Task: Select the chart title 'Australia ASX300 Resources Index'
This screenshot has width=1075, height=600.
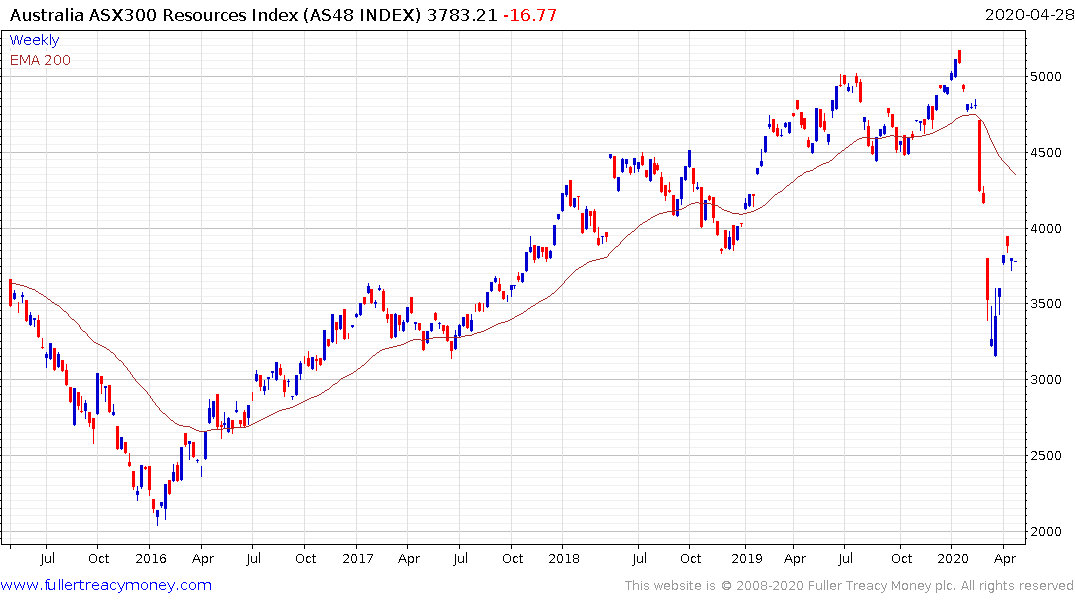Action: click(x=156, y=15)
